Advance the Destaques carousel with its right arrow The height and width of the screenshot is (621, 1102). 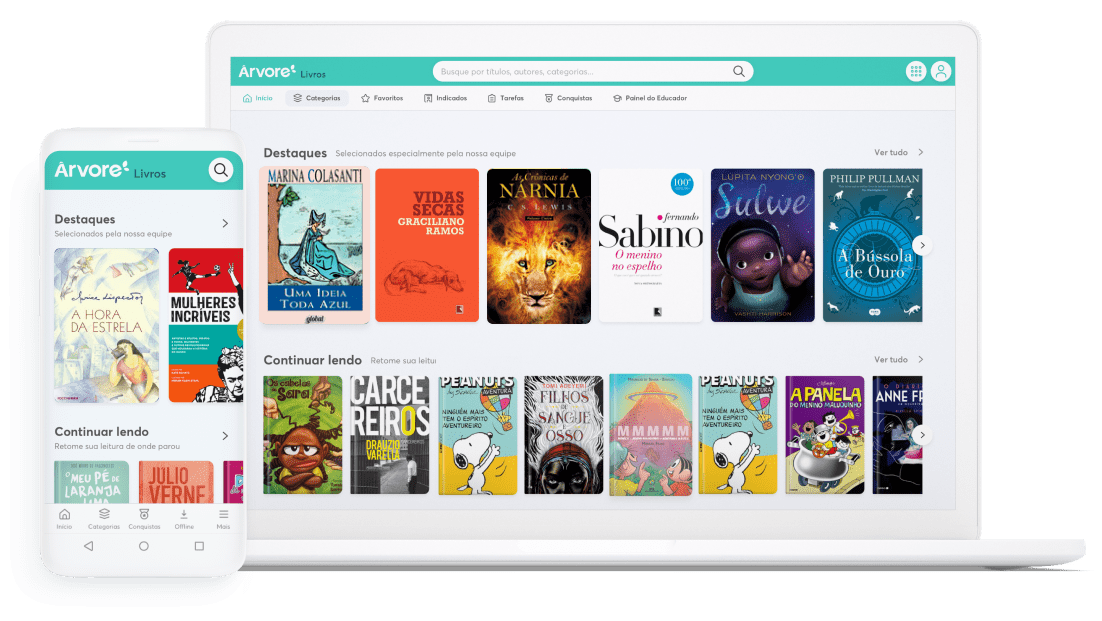(922, 245)
